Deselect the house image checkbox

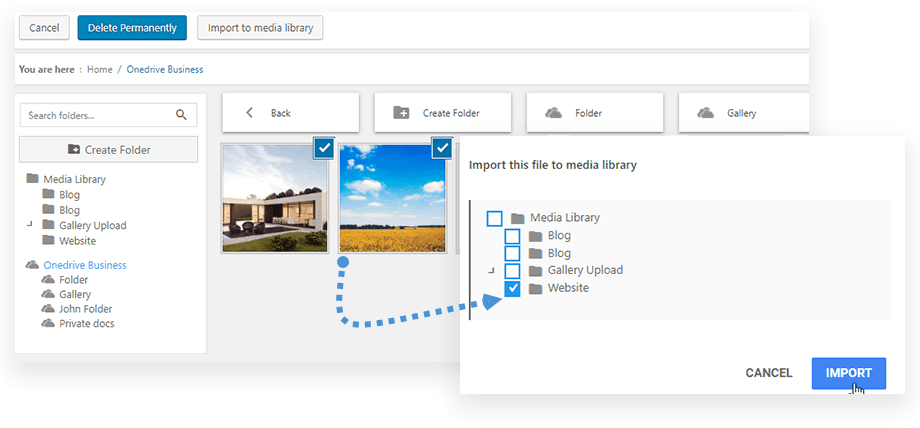(x=323, y=148)
